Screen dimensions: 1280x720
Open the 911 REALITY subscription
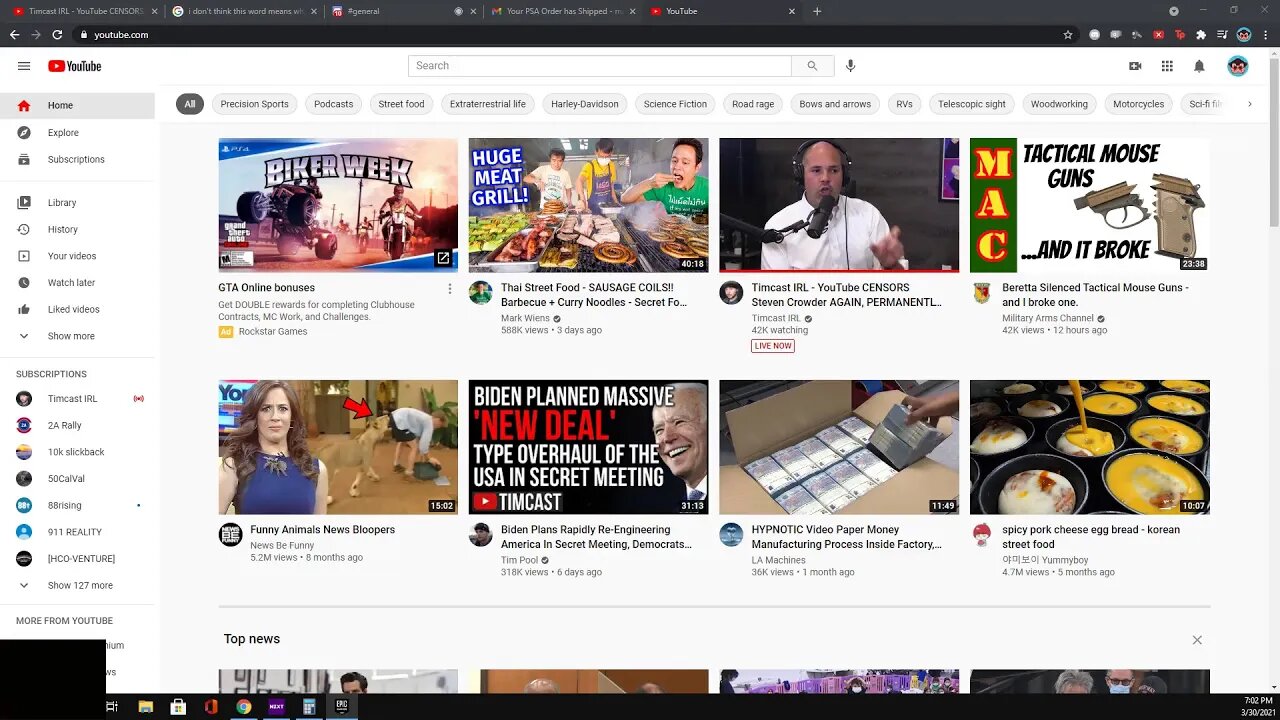tap(78, 532)
